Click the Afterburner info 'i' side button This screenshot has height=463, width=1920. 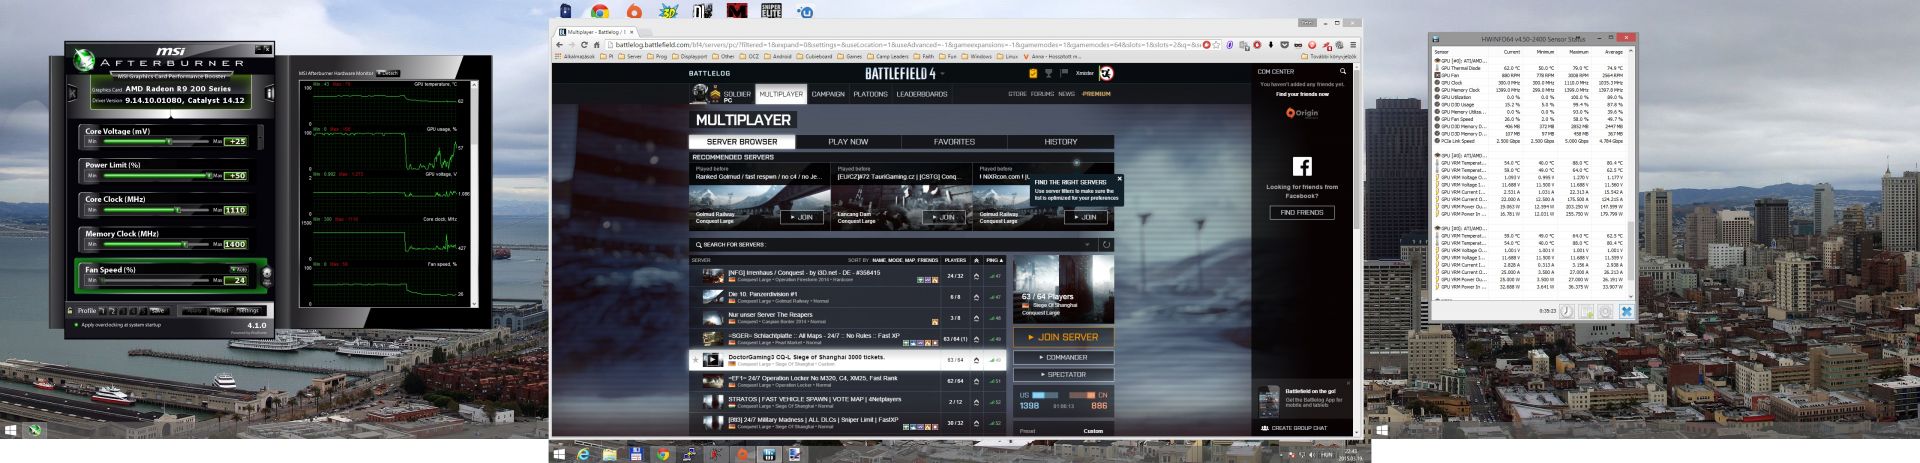tap(269, 93)
